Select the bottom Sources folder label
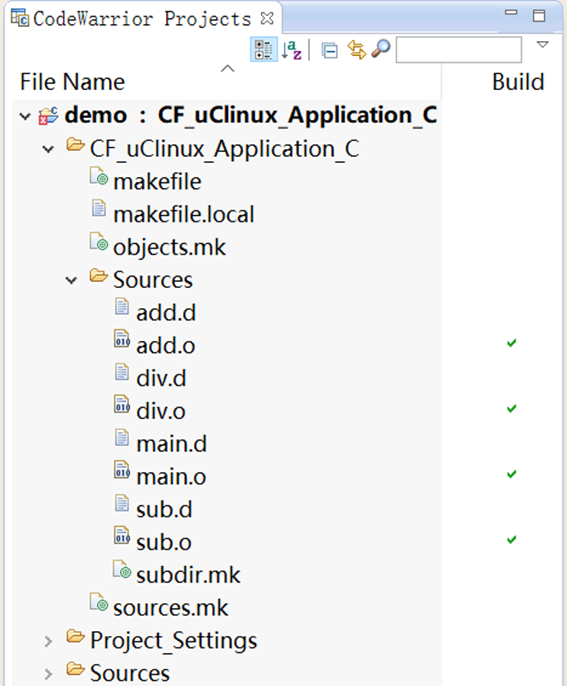This screenshot has width=567, height=686. click(130, 674)
